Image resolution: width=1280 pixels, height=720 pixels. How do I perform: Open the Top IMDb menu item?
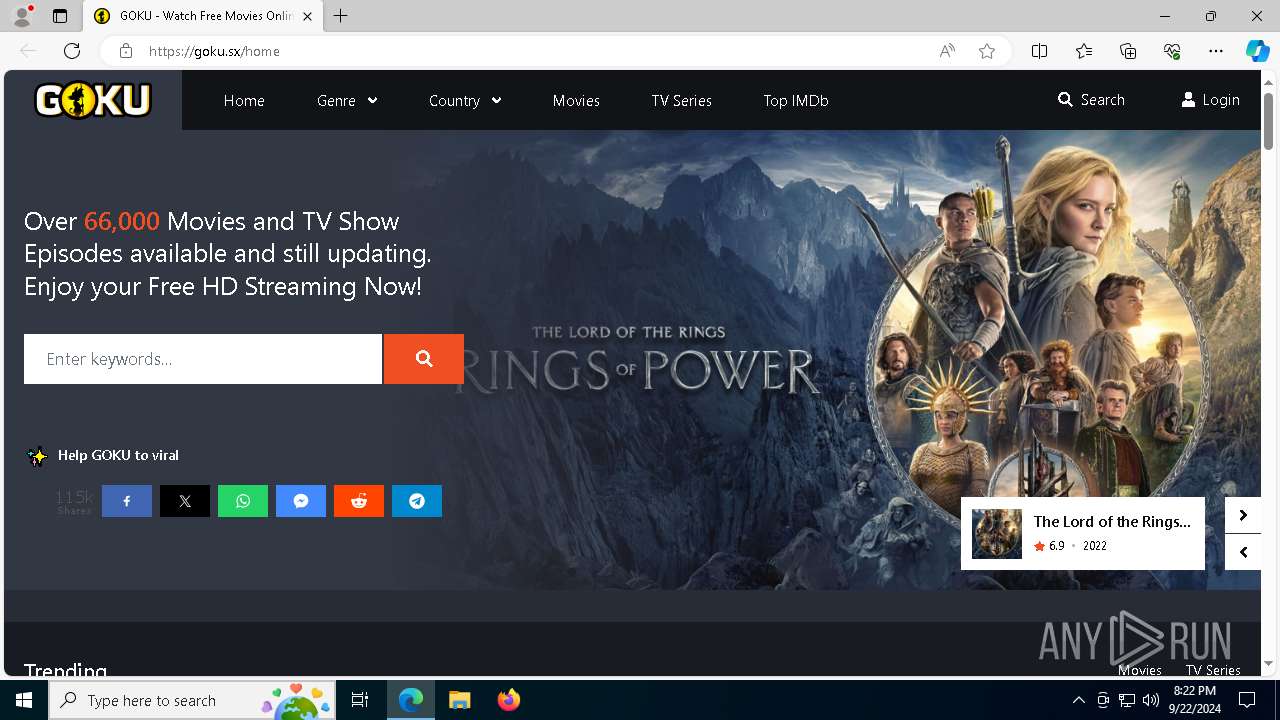click(x=795, y=100)
